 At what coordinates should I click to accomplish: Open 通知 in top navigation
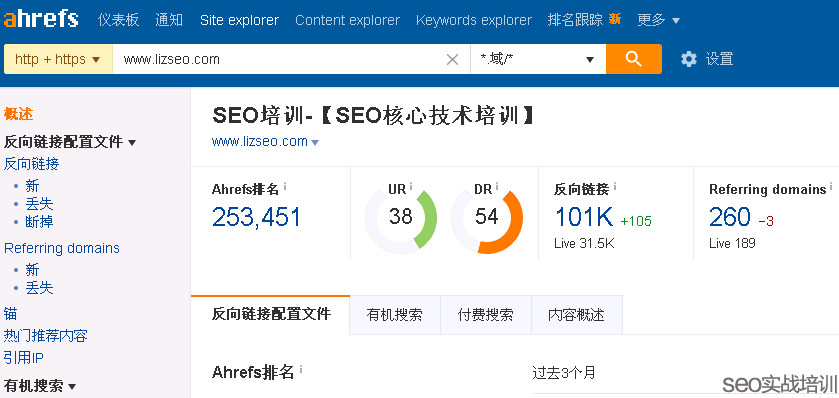click(x=169, y=20)
